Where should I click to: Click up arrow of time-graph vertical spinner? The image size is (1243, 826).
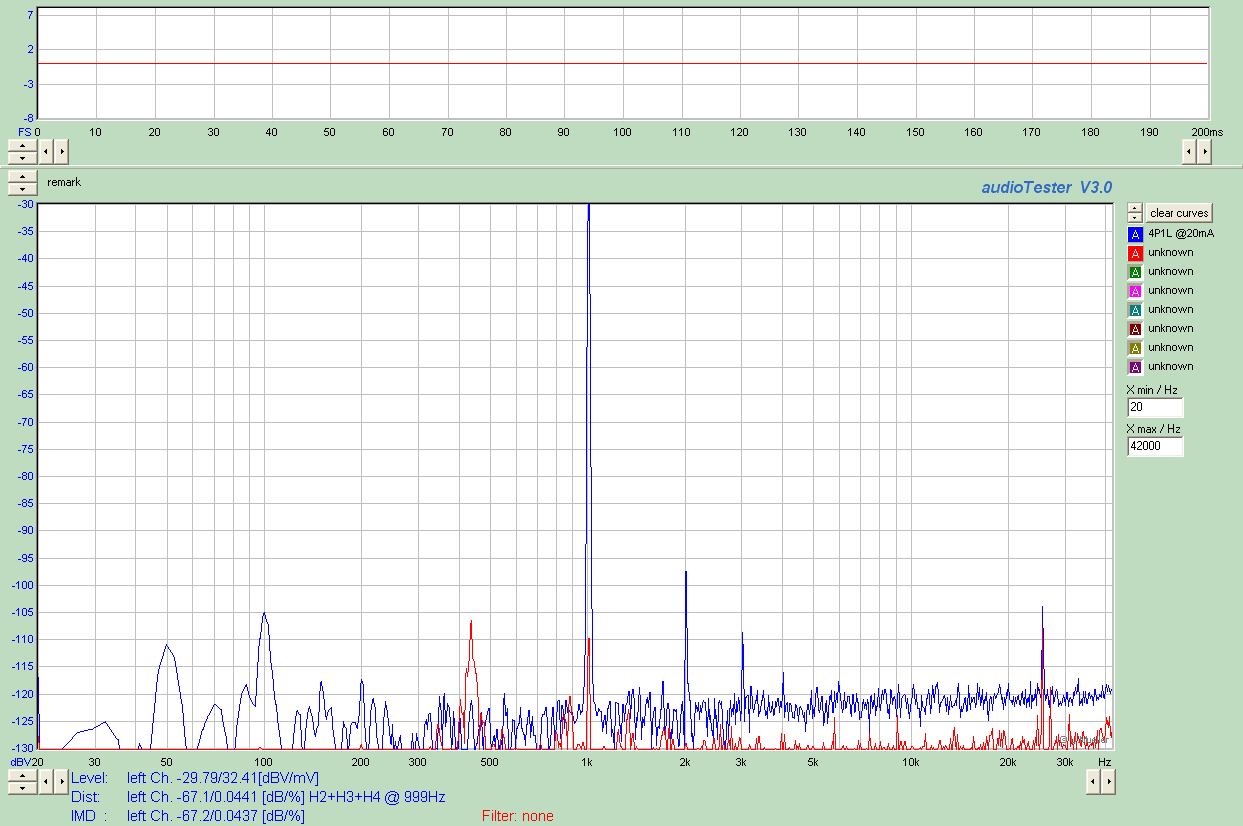[21, 146]
